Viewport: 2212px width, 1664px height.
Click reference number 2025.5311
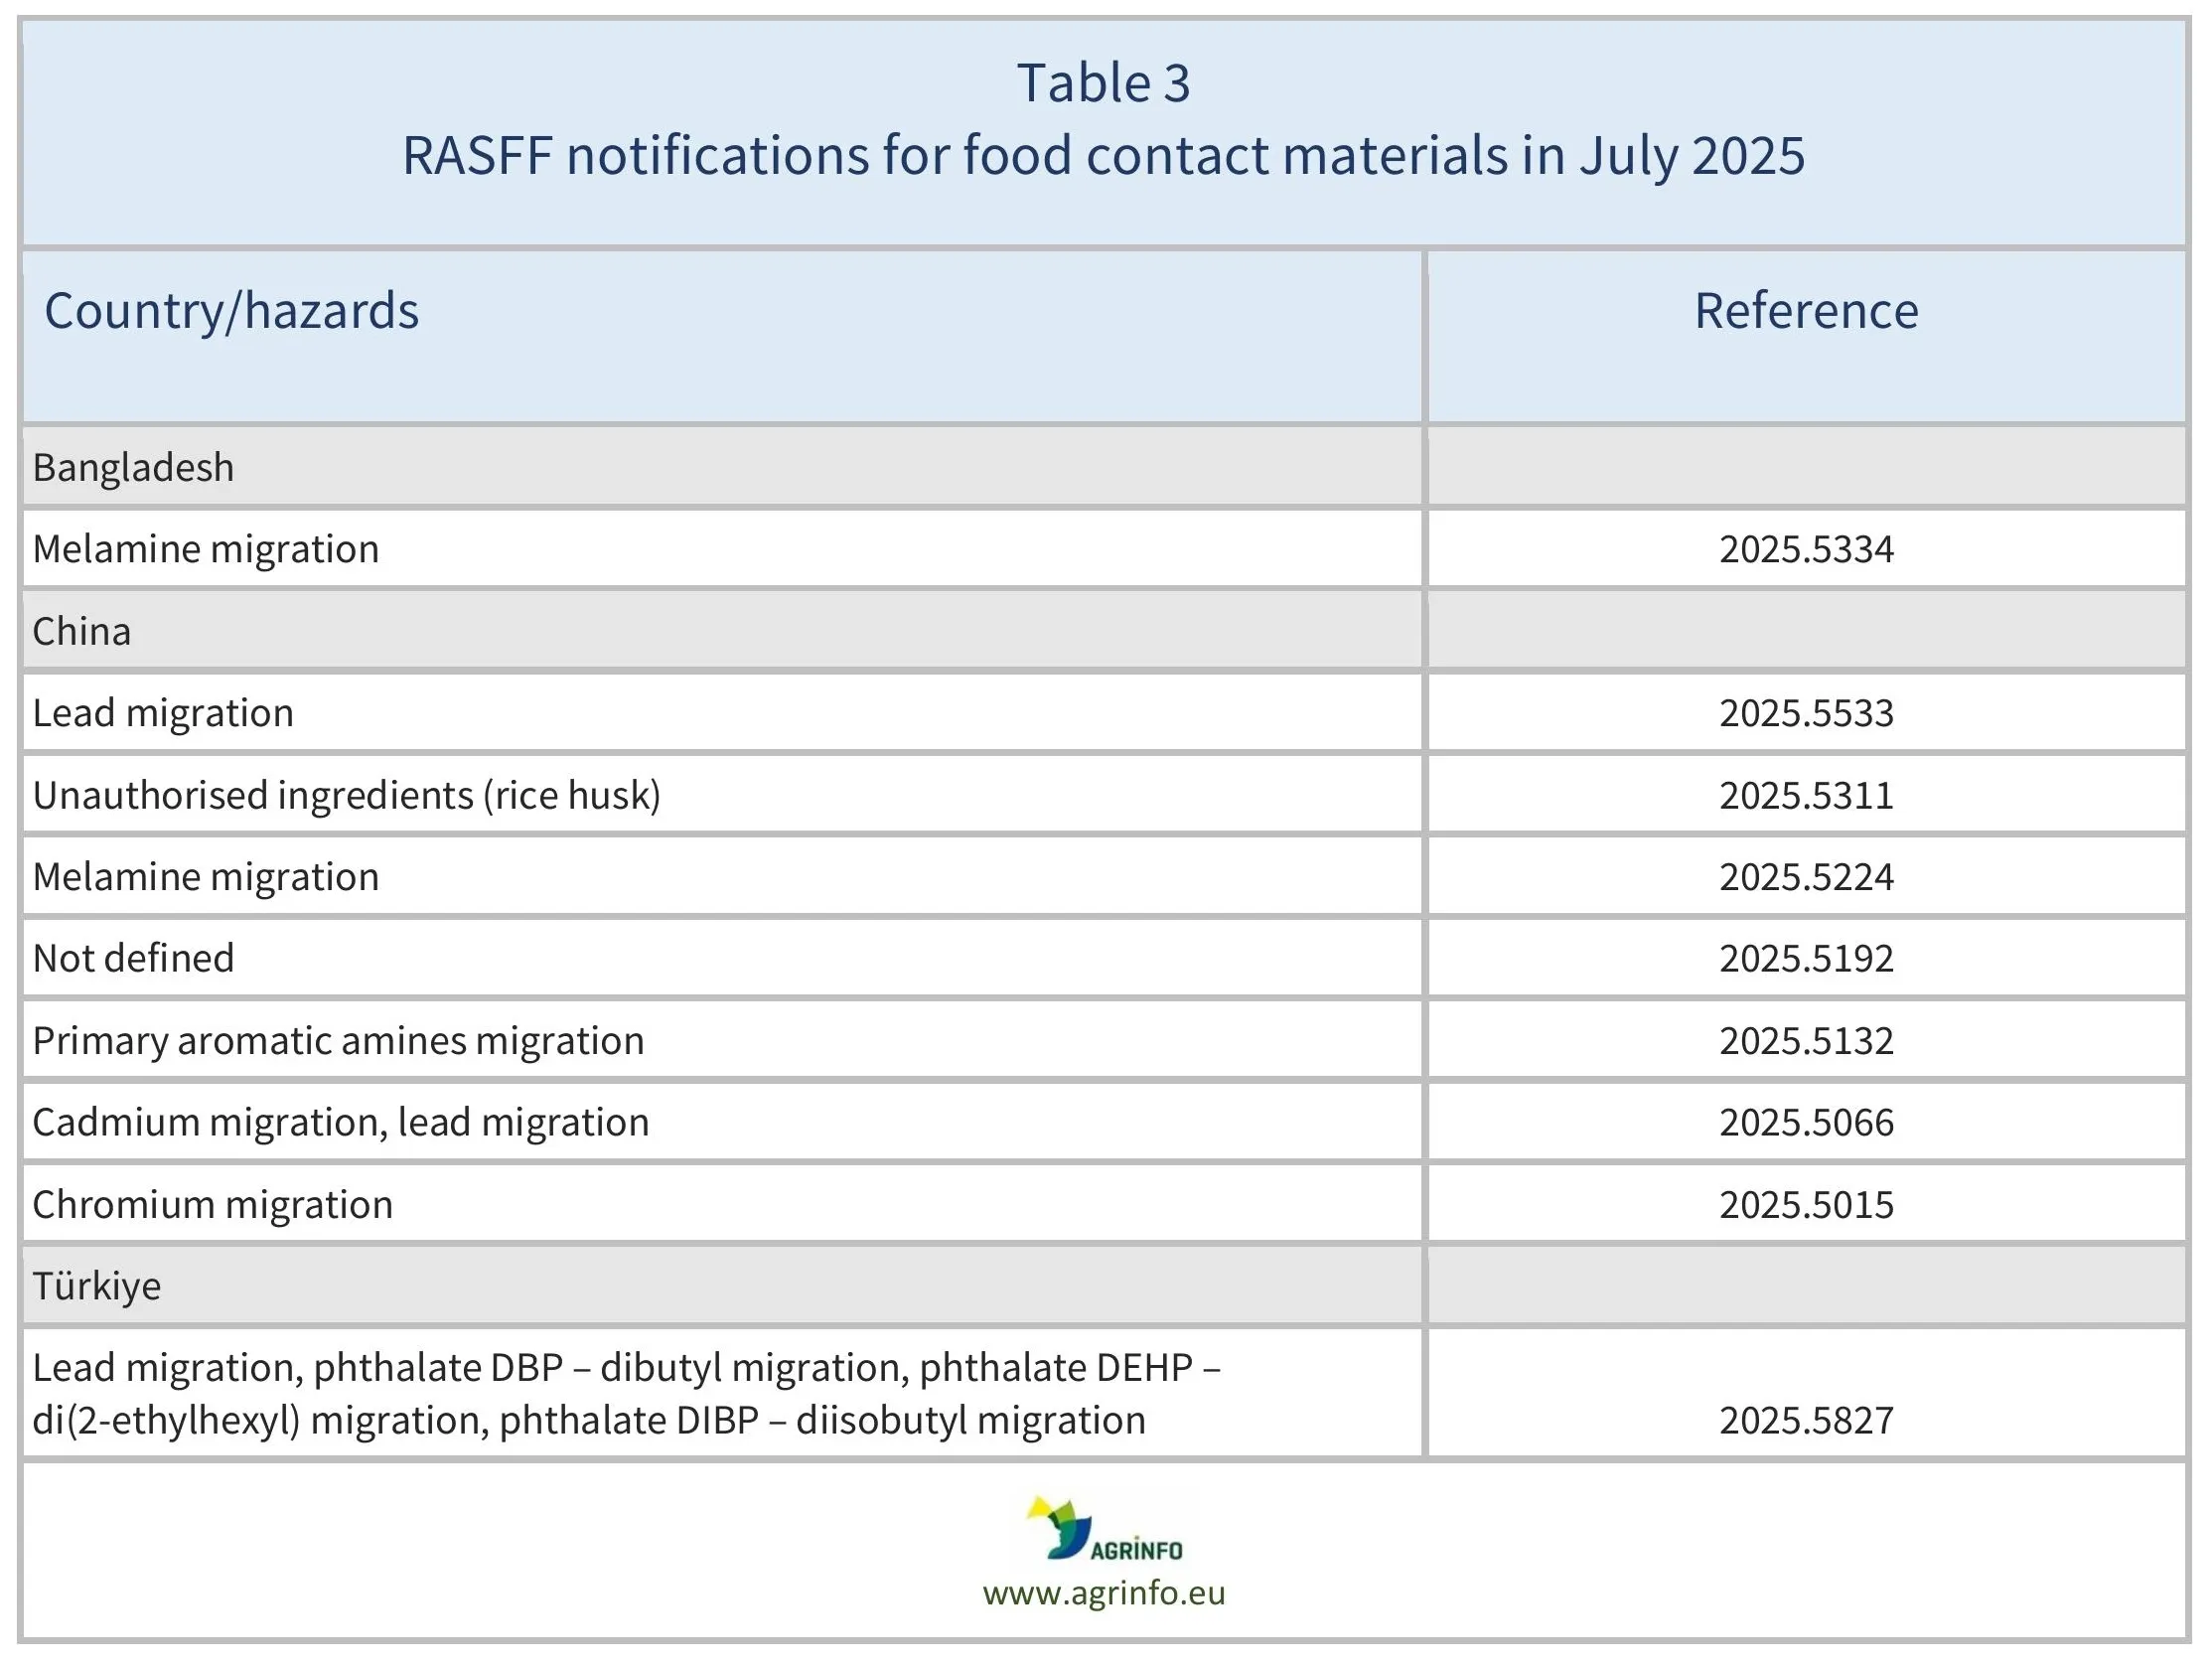[1805, 795]
